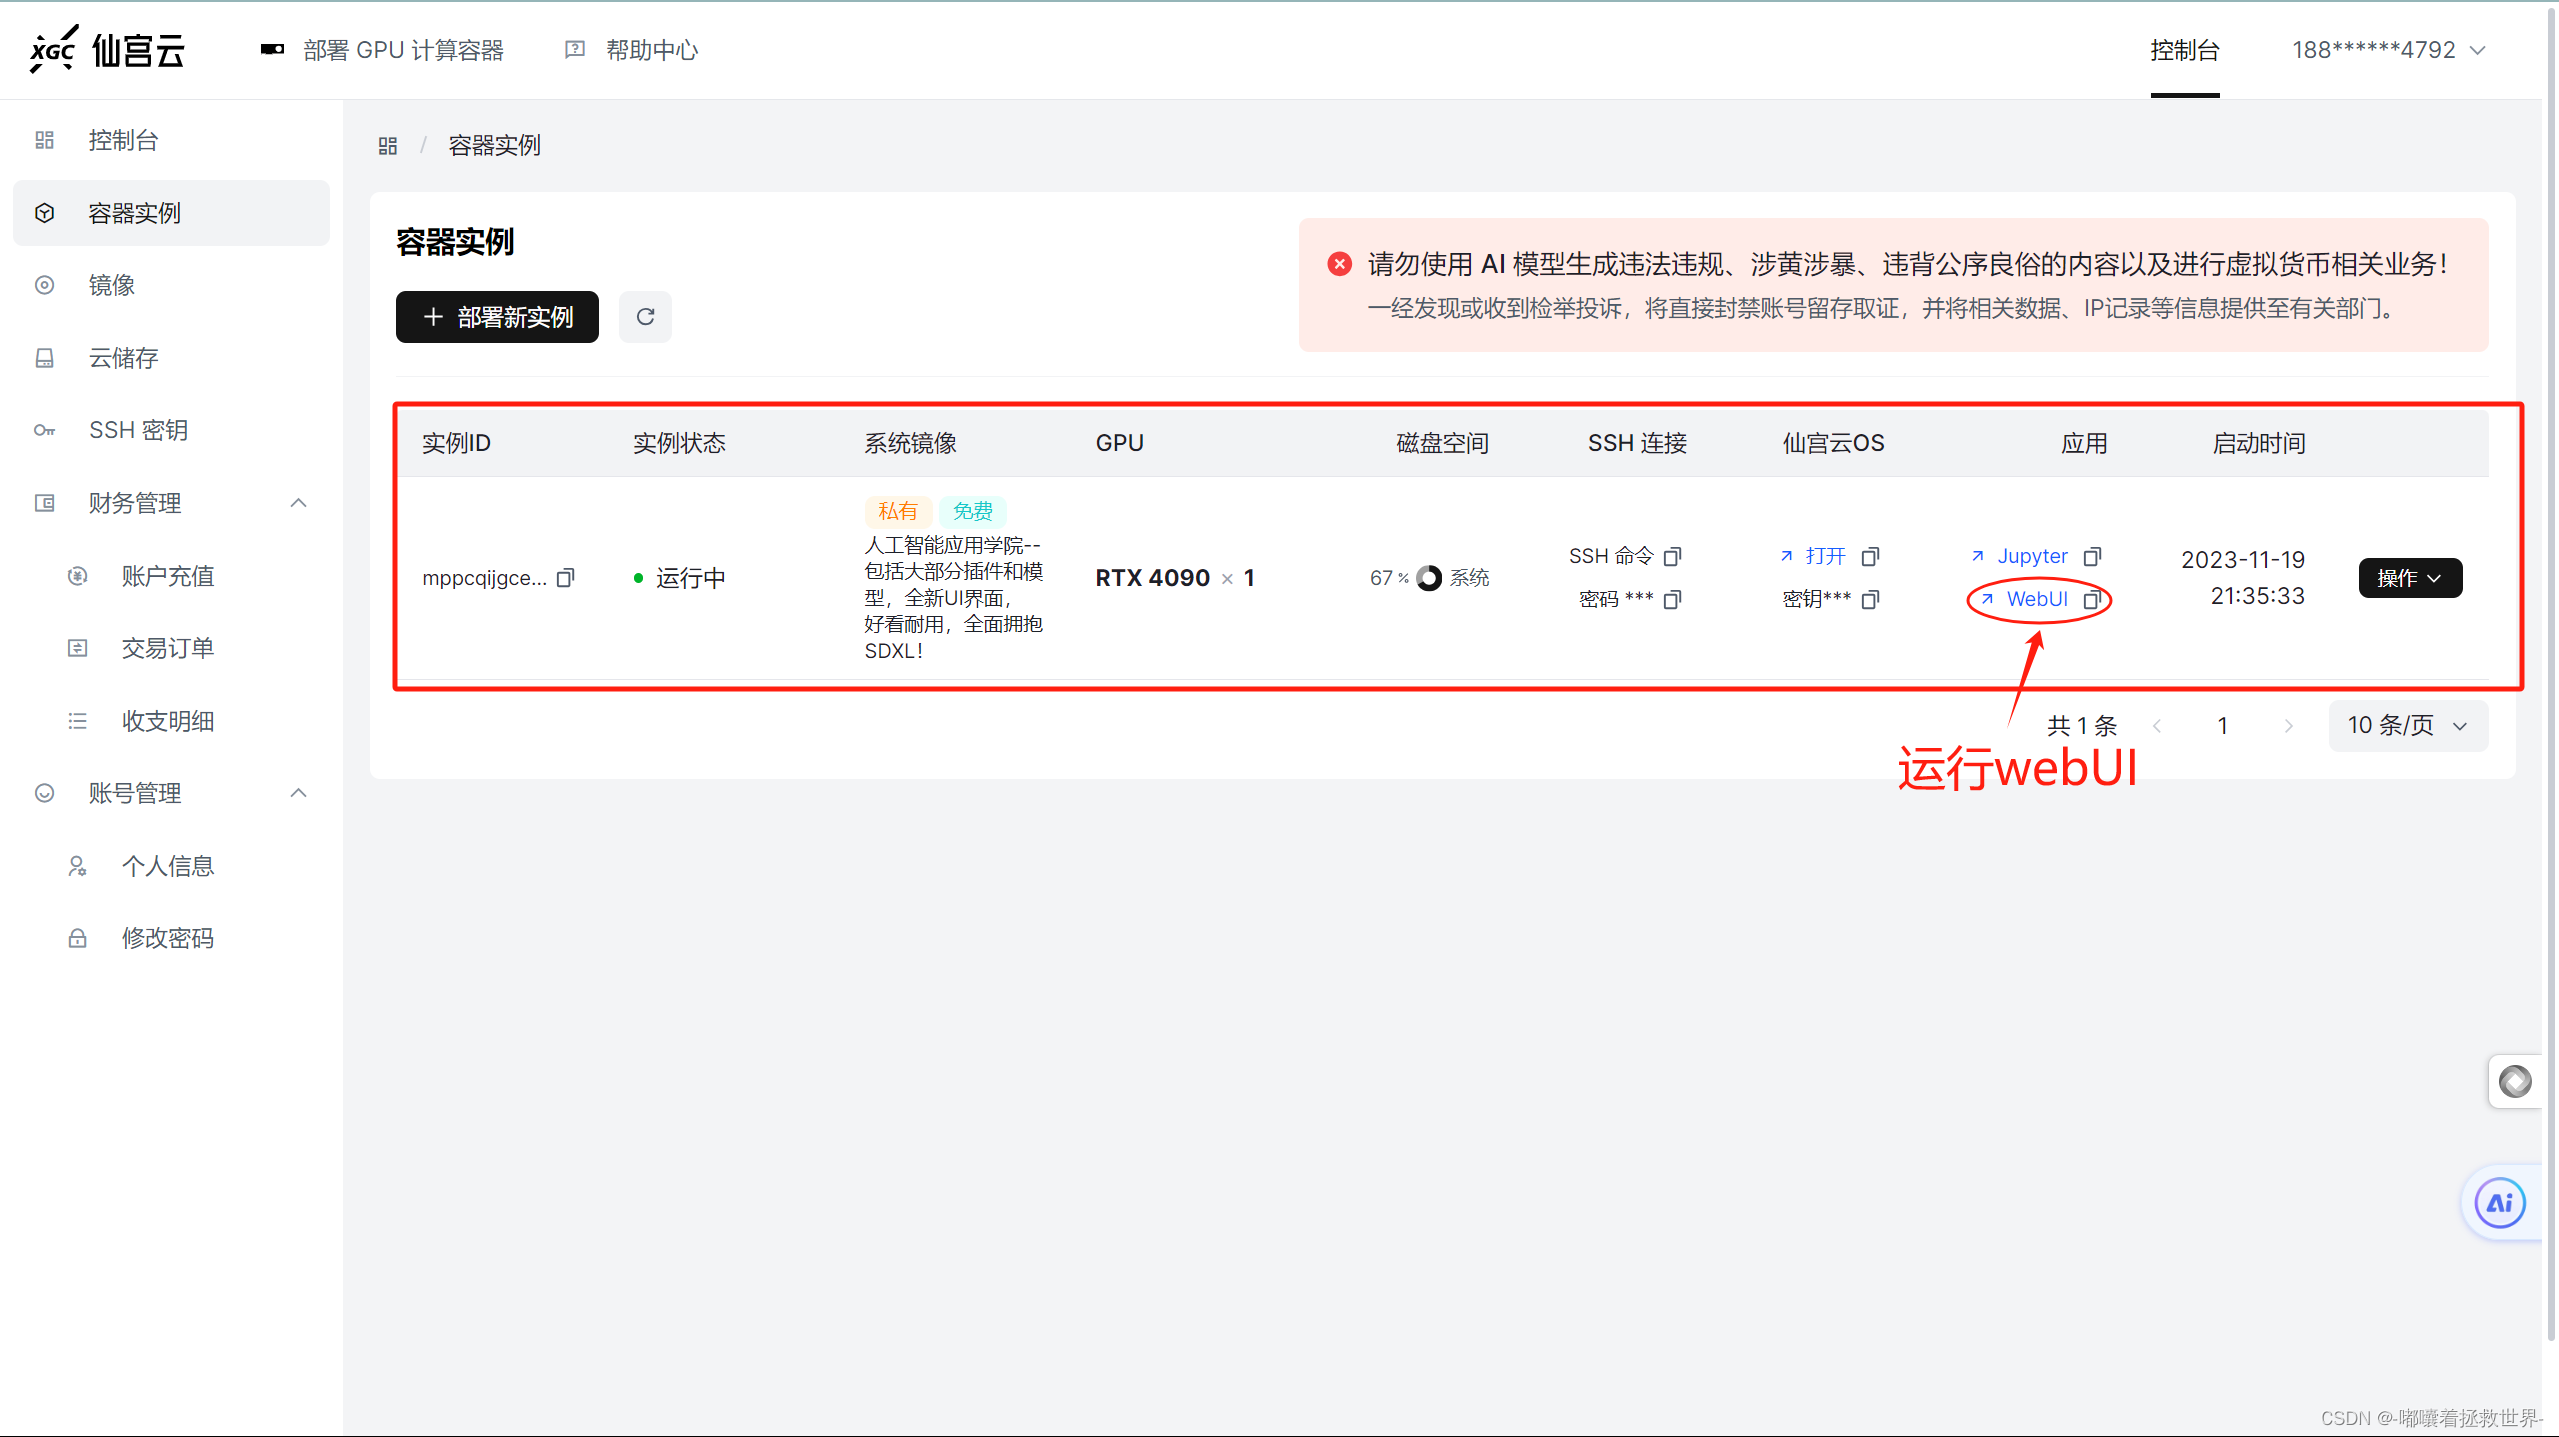Copy the 仙宫云OS 密钥 with its copy icon
Viewport: 2559px width, 1437px height.
pos(1871,599)
